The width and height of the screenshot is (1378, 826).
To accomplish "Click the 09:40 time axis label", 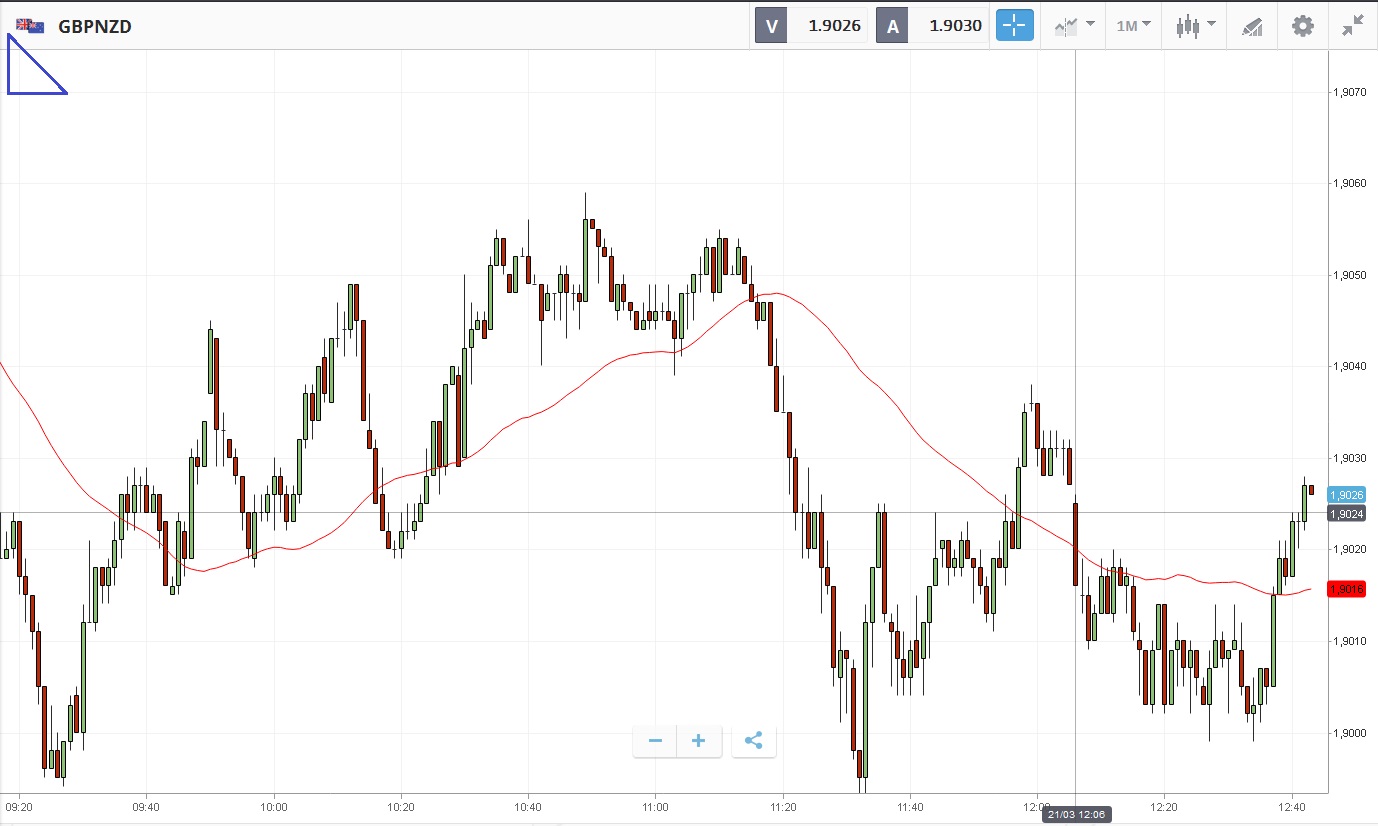I will (x=146, y=806).
